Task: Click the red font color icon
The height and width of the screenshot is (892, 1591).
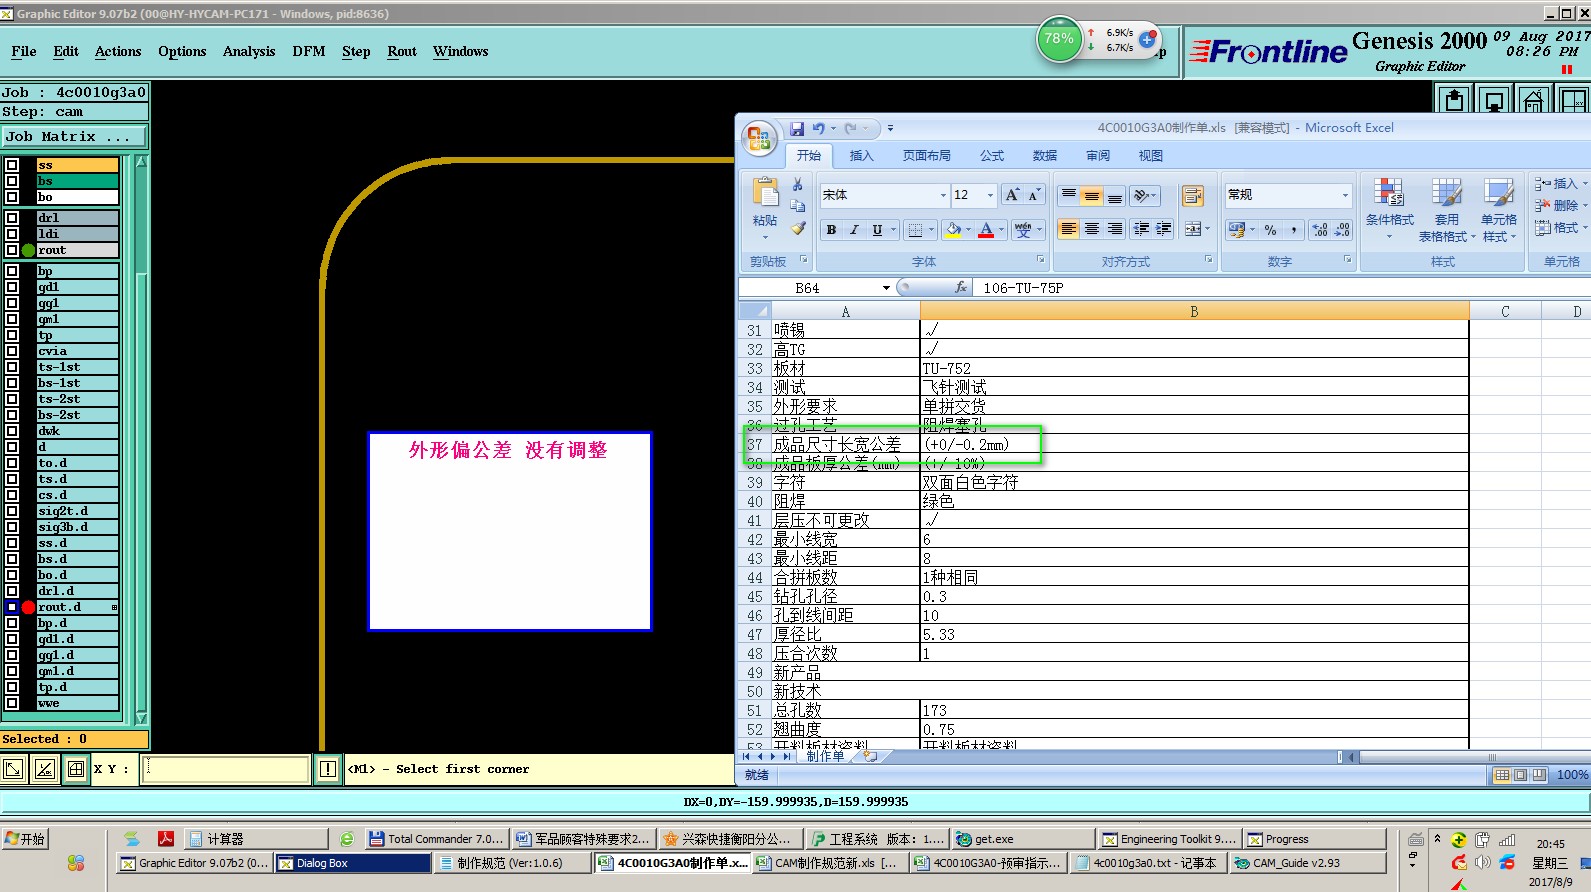Action: (986, 230)
